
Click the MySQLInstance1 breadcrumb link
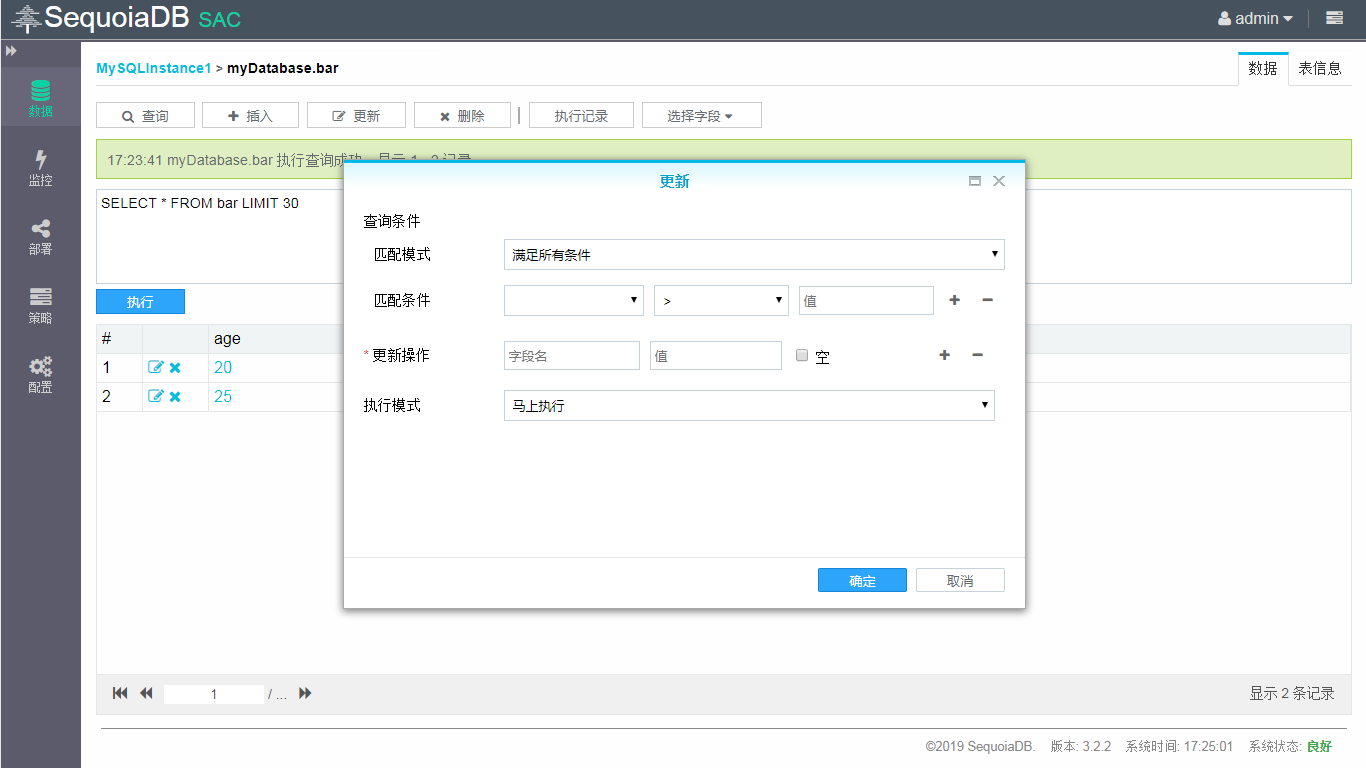click(153, 68)
